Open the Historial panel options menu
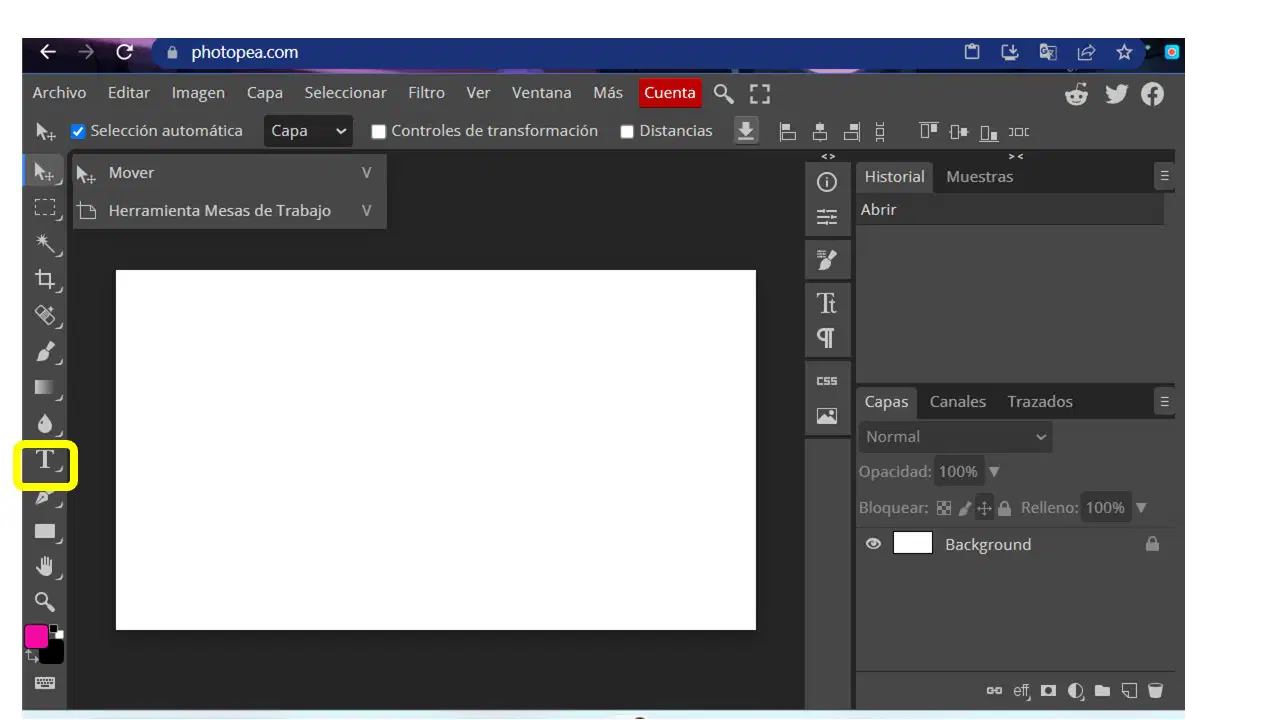This screenshot has height=720, width=1280. [x=1164, y=176]
